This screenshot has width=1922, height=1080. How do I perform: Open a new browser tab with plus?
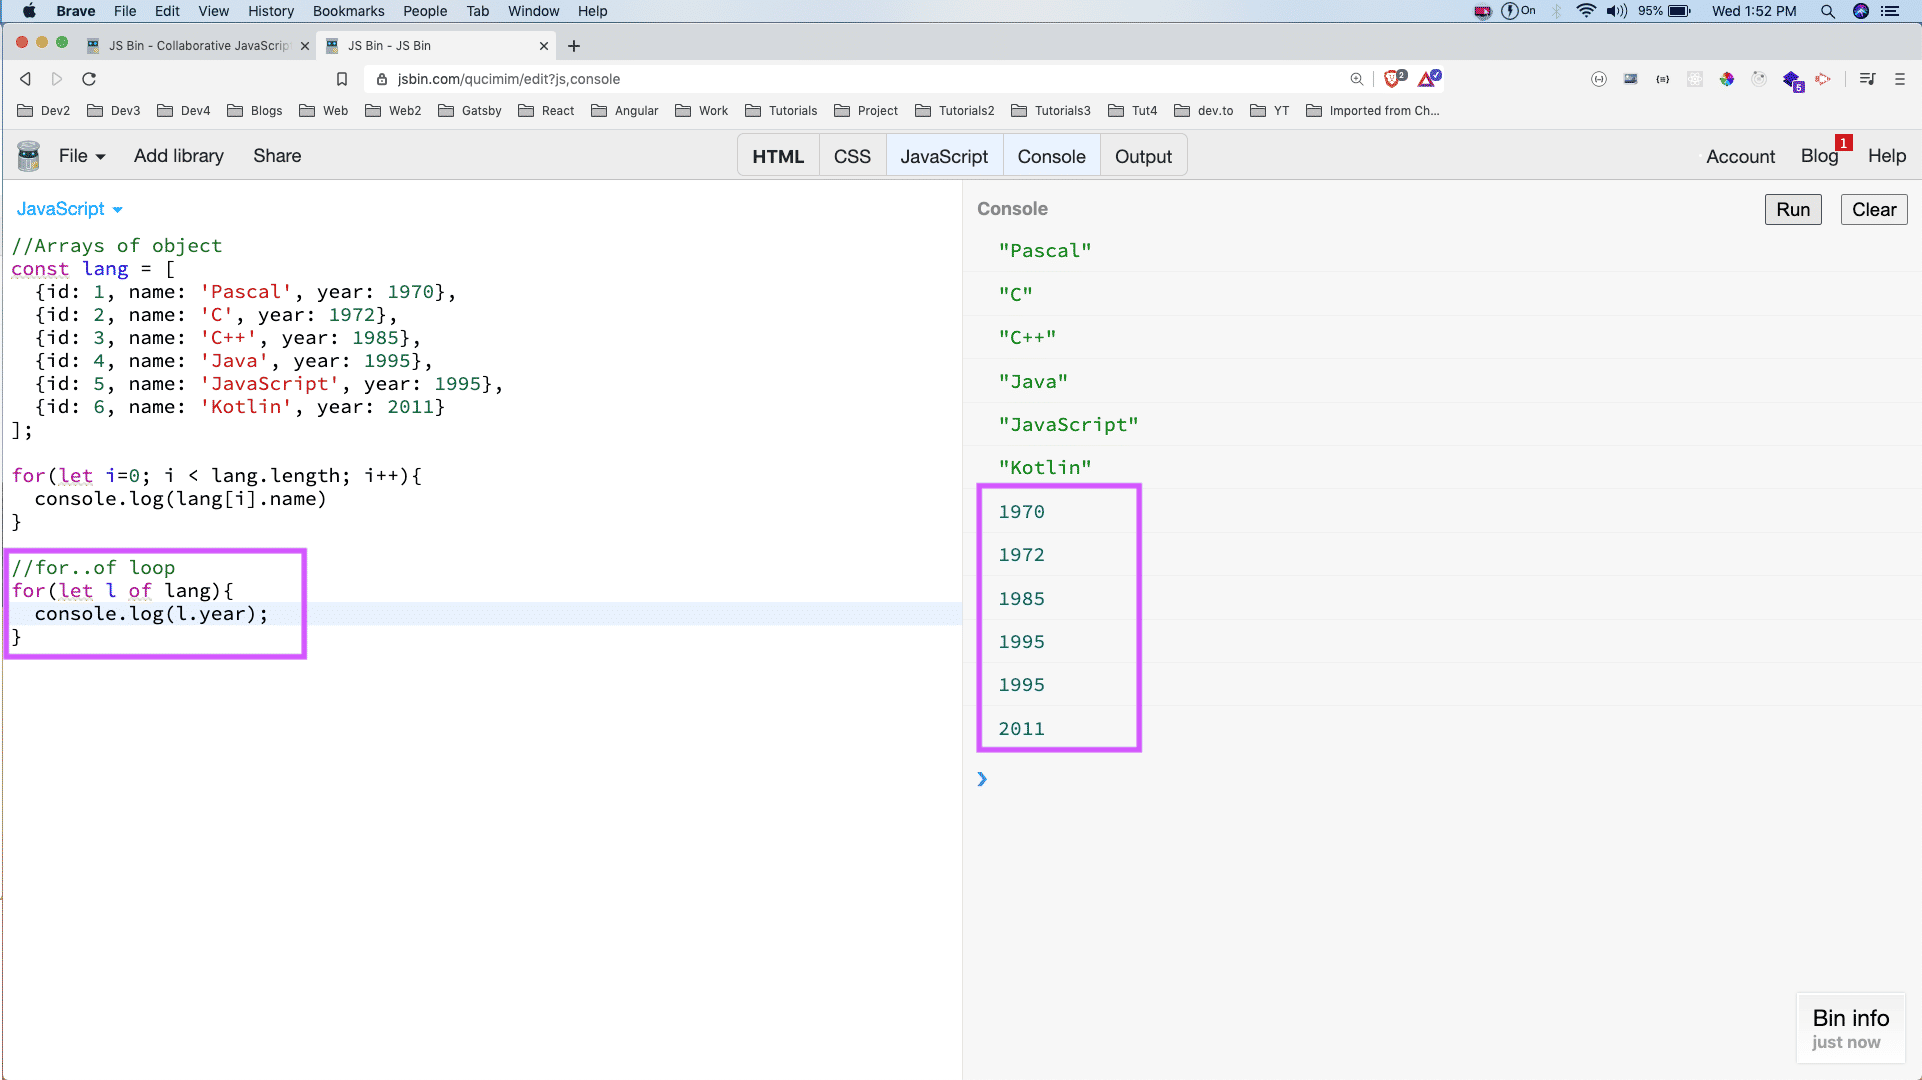coord(574,46)
